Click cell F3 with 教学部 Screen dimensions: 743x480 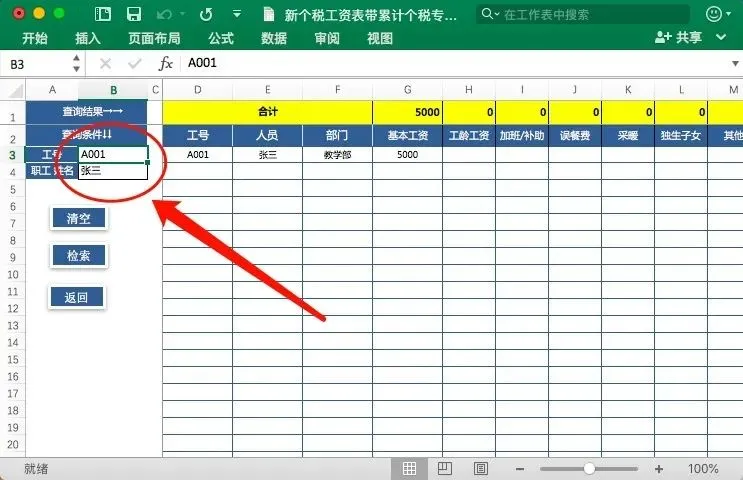click(338, 154)
